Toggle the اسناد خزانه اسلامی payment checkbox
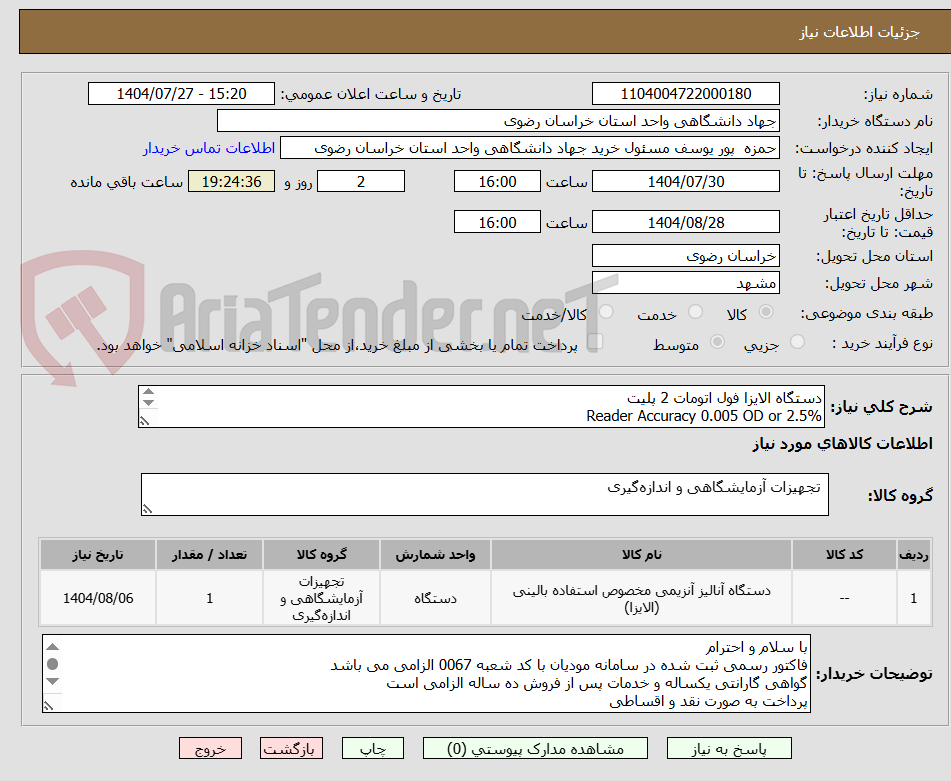This screenshot has height=781, width=951. click(595, 341)
